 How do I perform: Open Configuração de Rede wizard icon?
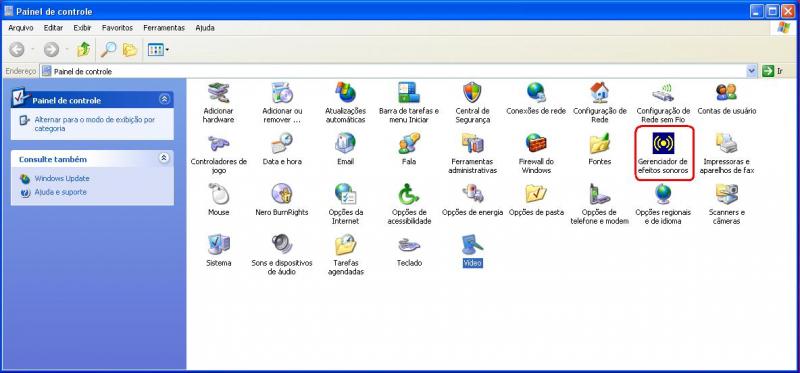point(599,102)
